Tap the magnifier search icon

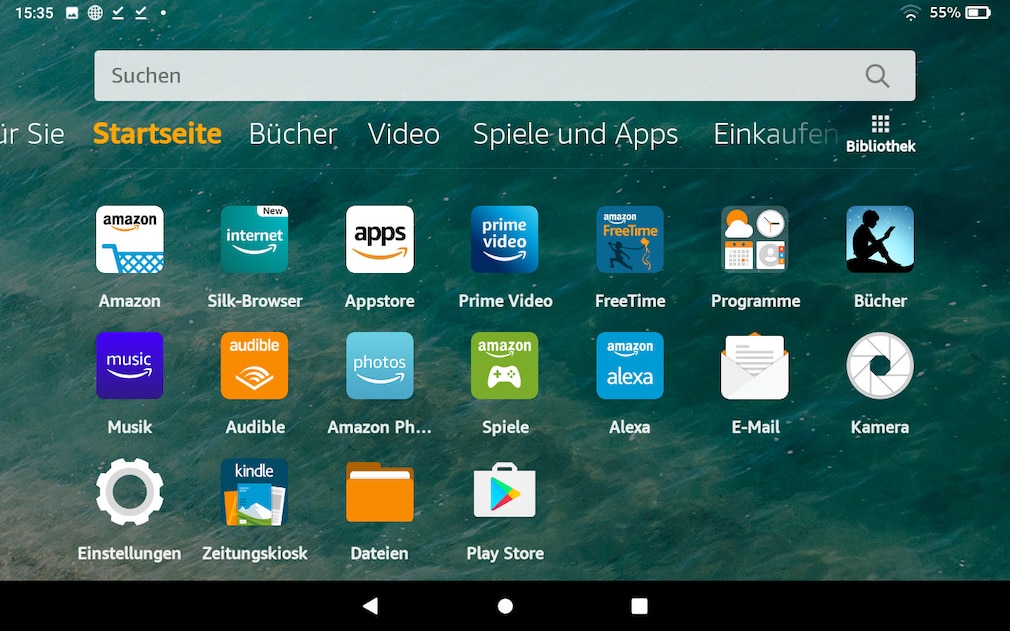pos(877,76)
